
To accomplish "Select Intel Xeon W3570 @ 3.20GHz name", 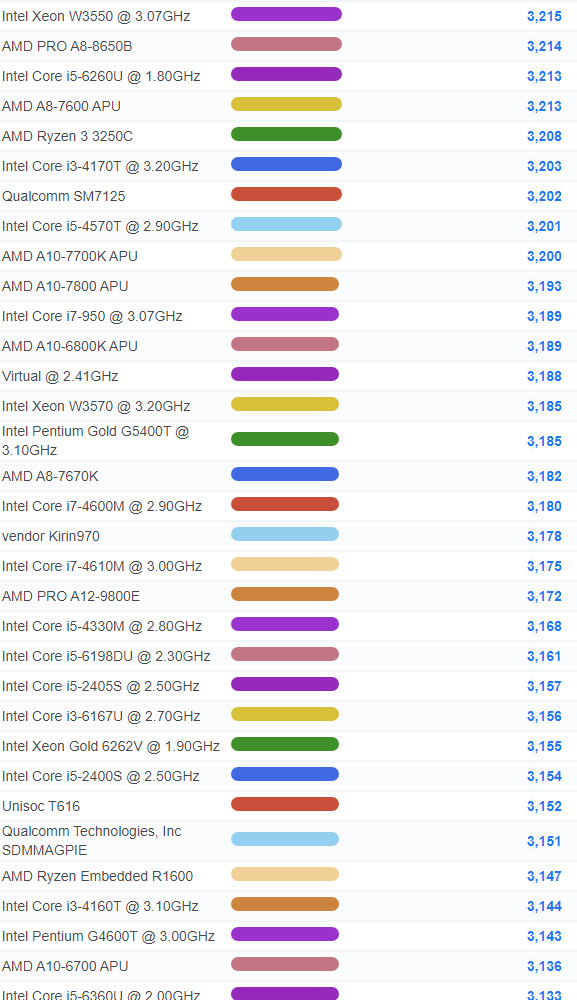I will [x=96, y=406].
